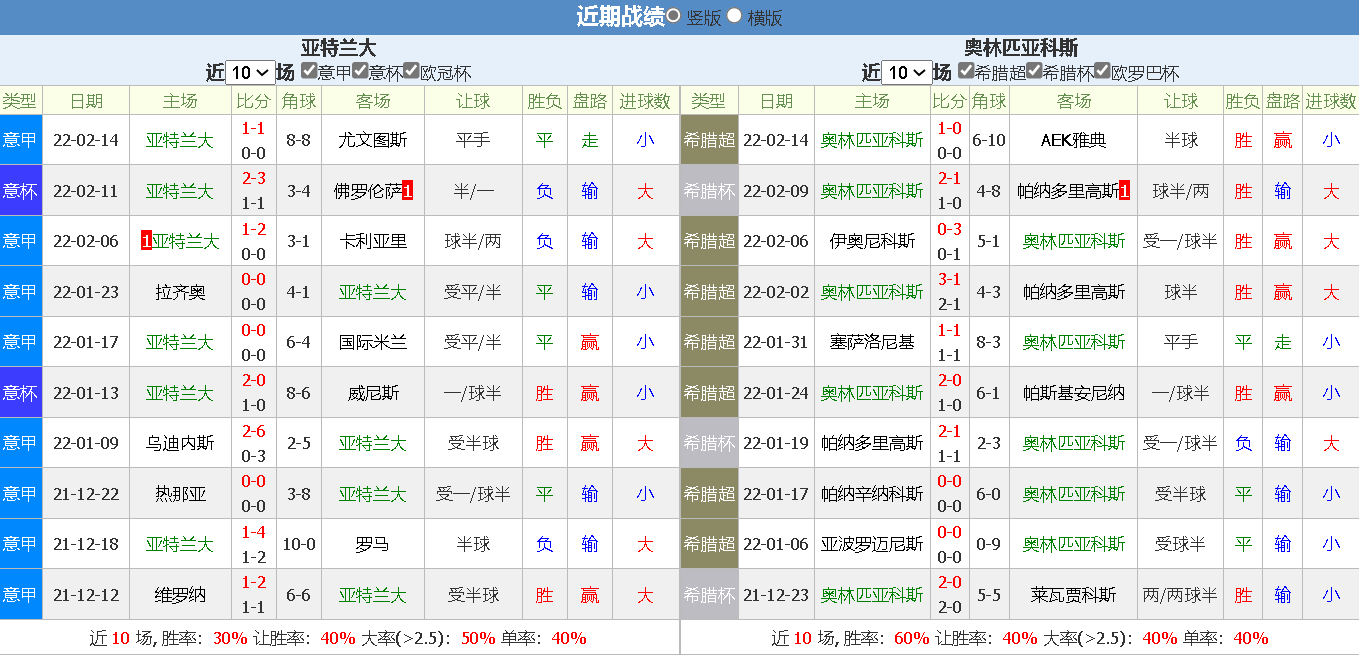
Task: Click date 22-01-31 in Olympiacos table
Action: (776, 342)
